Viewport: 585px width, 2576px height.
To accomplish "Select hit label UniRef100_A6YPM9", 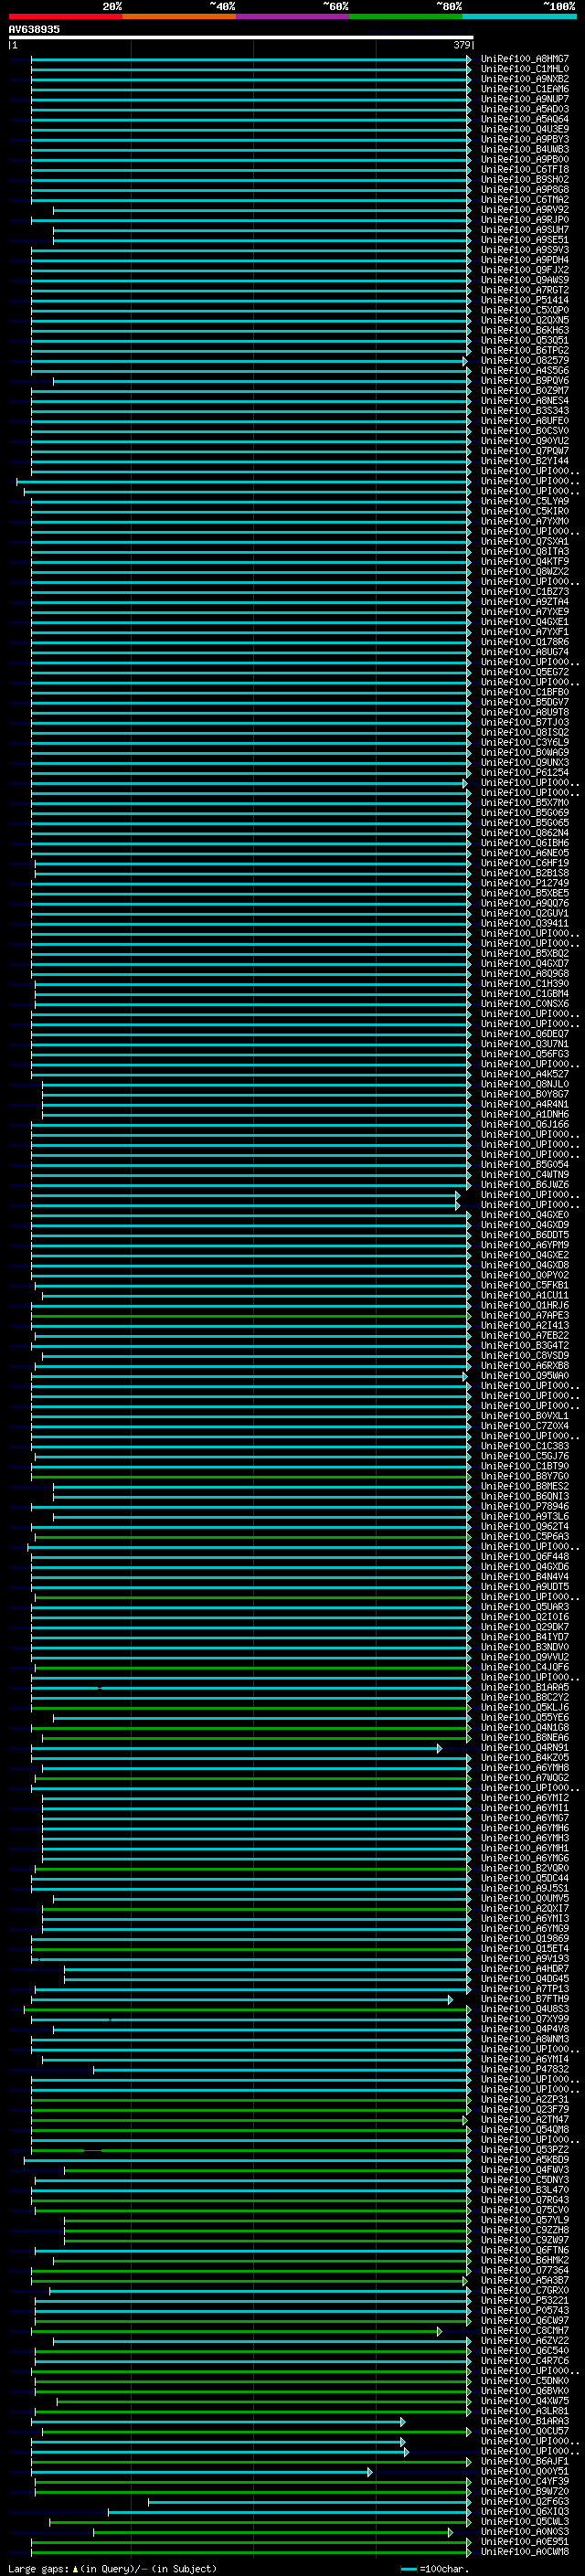I will click(525, 1245).
